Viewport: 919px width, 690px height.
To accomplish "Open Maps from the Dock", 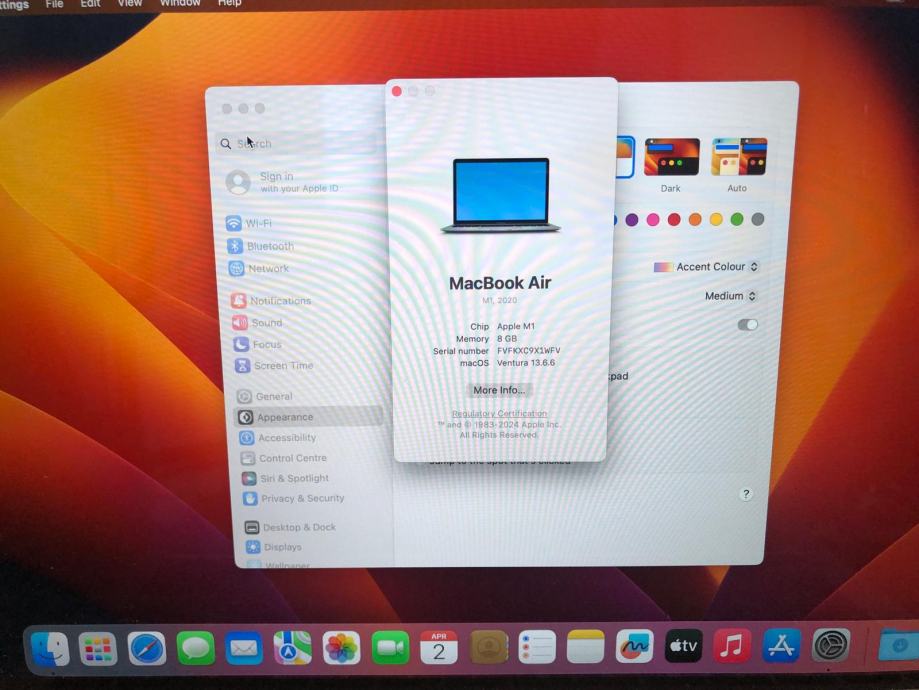I will (292, 647).
